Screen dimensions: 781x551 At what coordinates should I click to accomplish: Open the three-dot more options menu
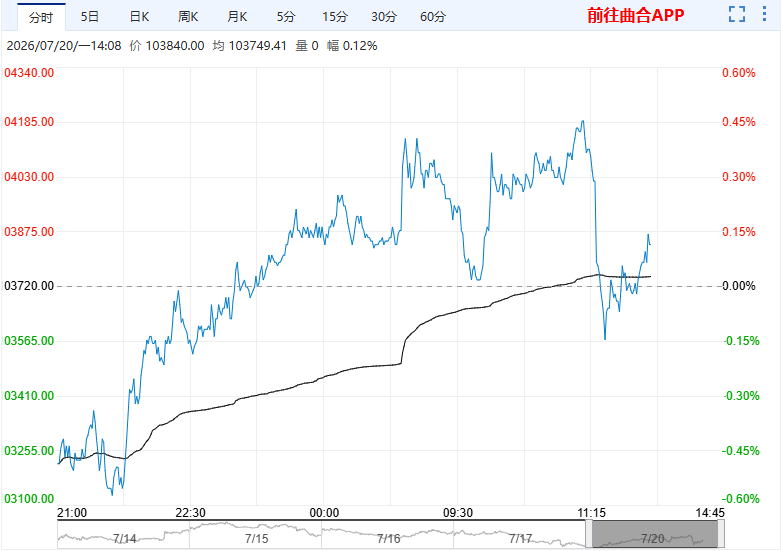[x=764, y=14]
